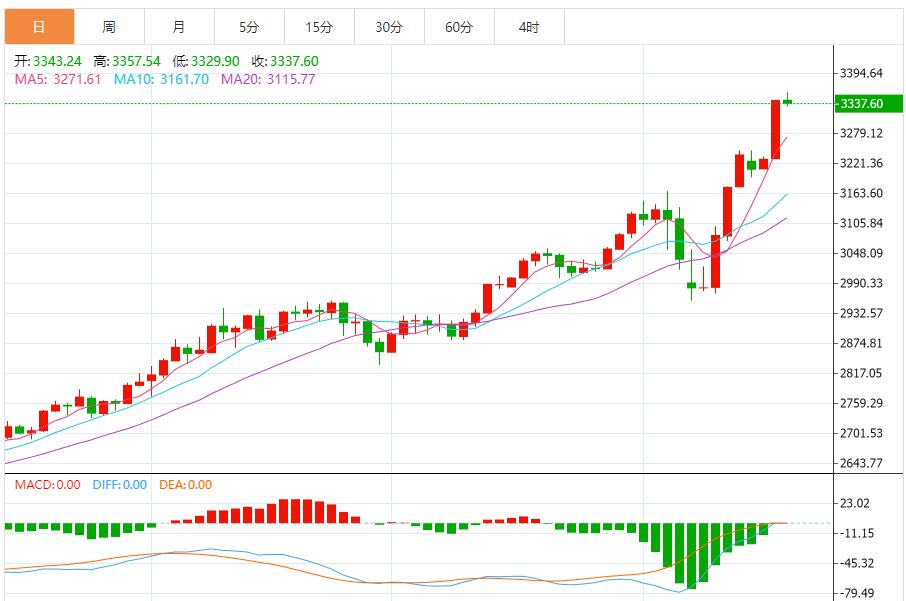Screen dimensions: 906x601
Task: Open the 月 monthly chart tab
Action: (179, 27)
